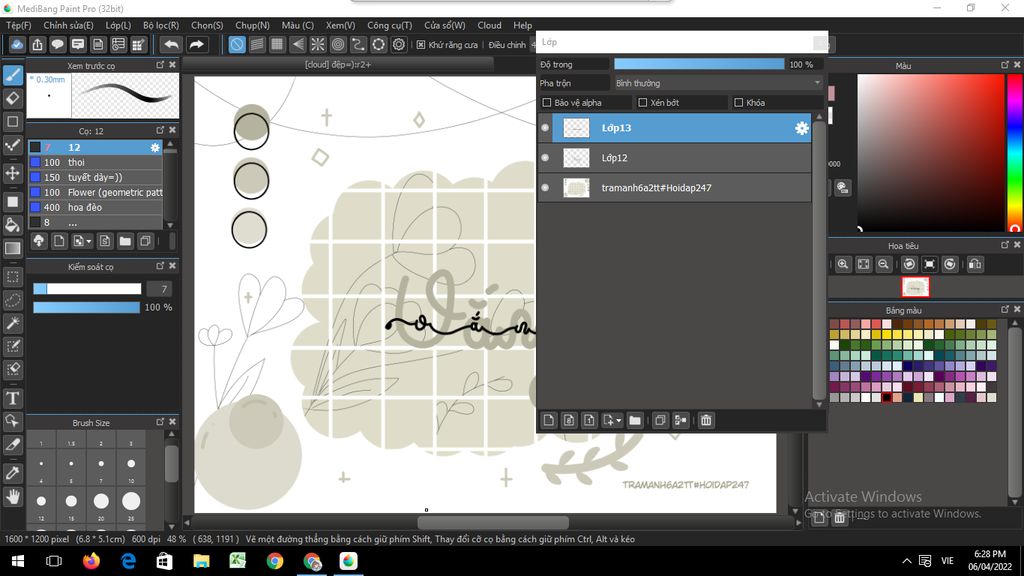The height and width of the screenshot is (576, 1024).
Task: Enable the Khóa lock checkbox
Action: click(739, 103)
